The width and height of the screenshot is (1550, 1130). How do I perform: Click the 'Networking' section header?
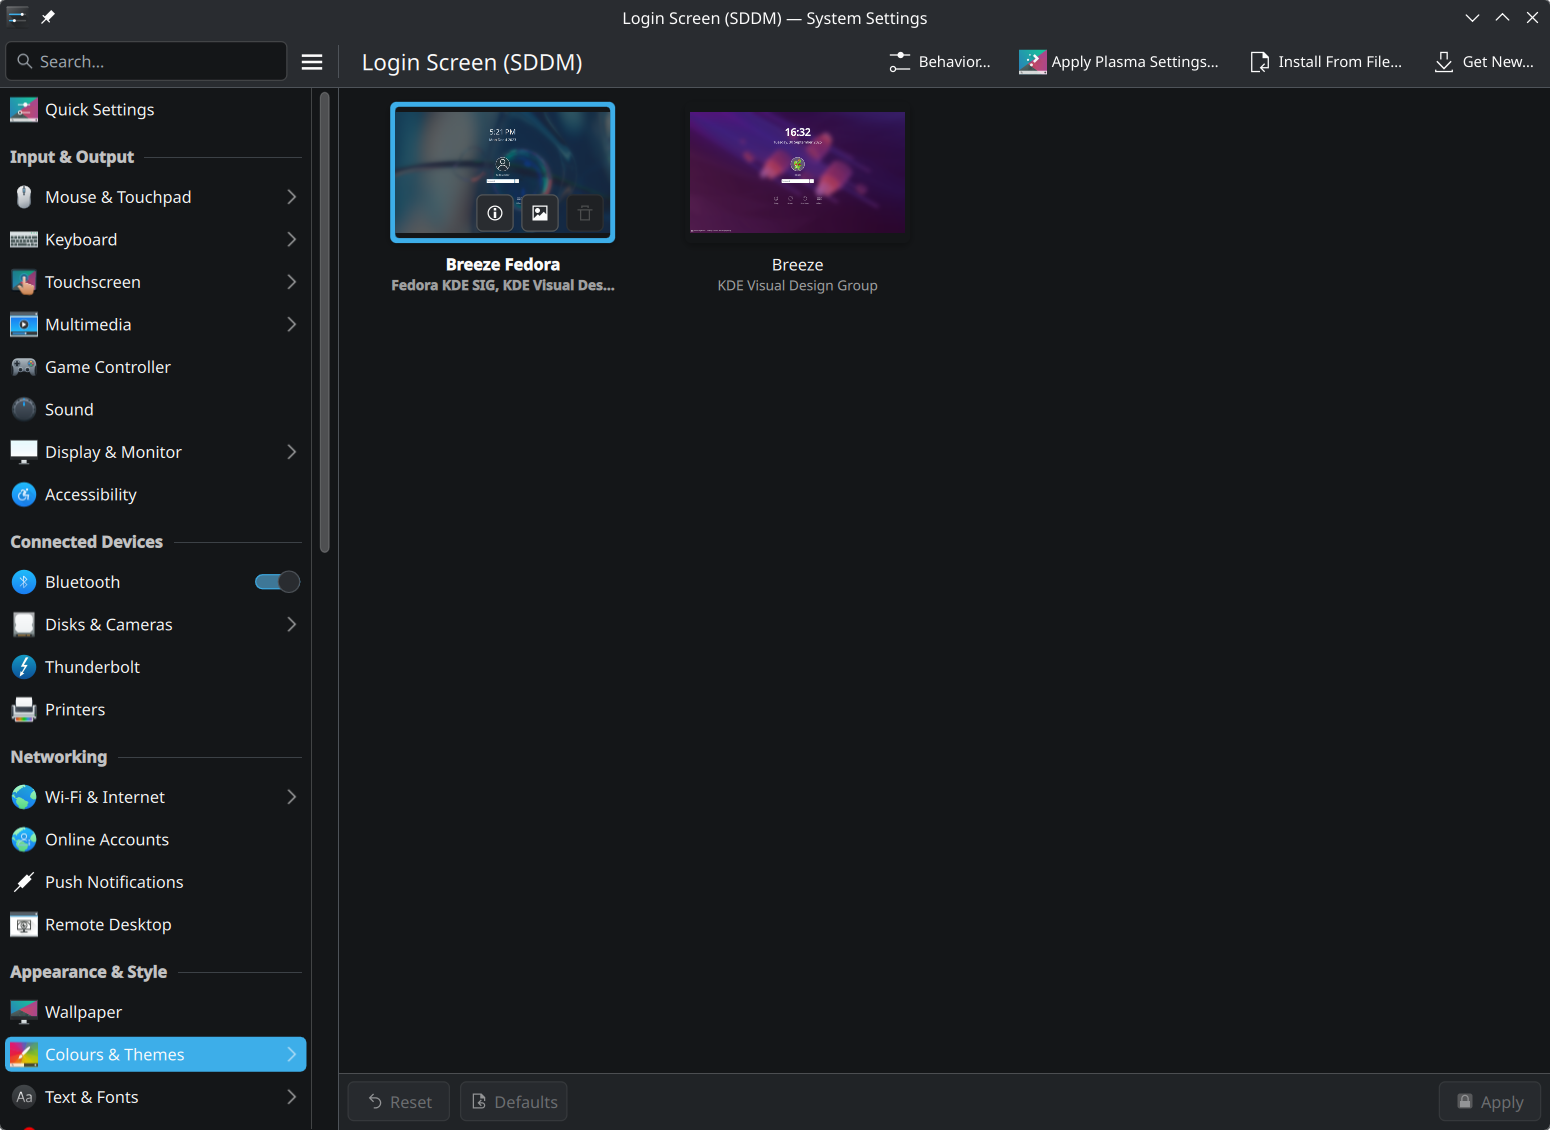[x=59, y=757]
